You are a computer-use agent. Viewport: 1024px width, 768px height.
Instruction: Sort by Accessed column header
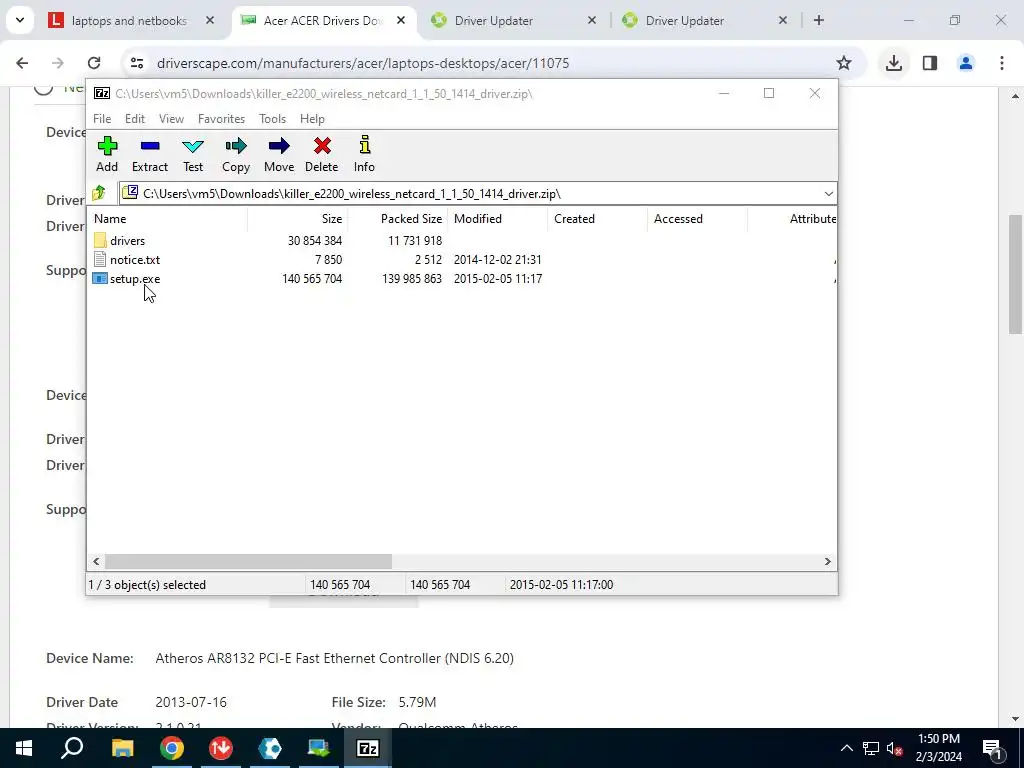697,219
